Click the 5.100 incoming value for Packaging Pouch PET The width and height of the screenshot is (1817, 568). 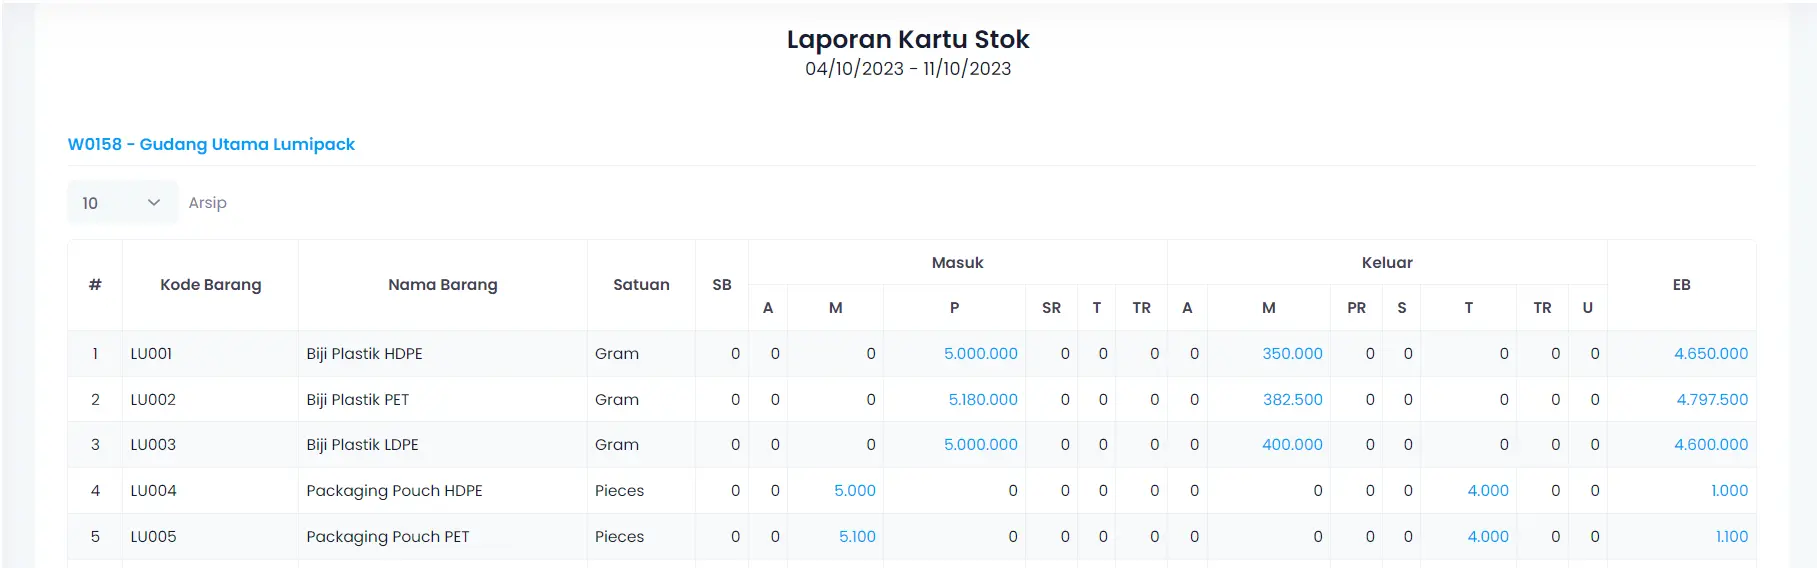tap(857, 537)
